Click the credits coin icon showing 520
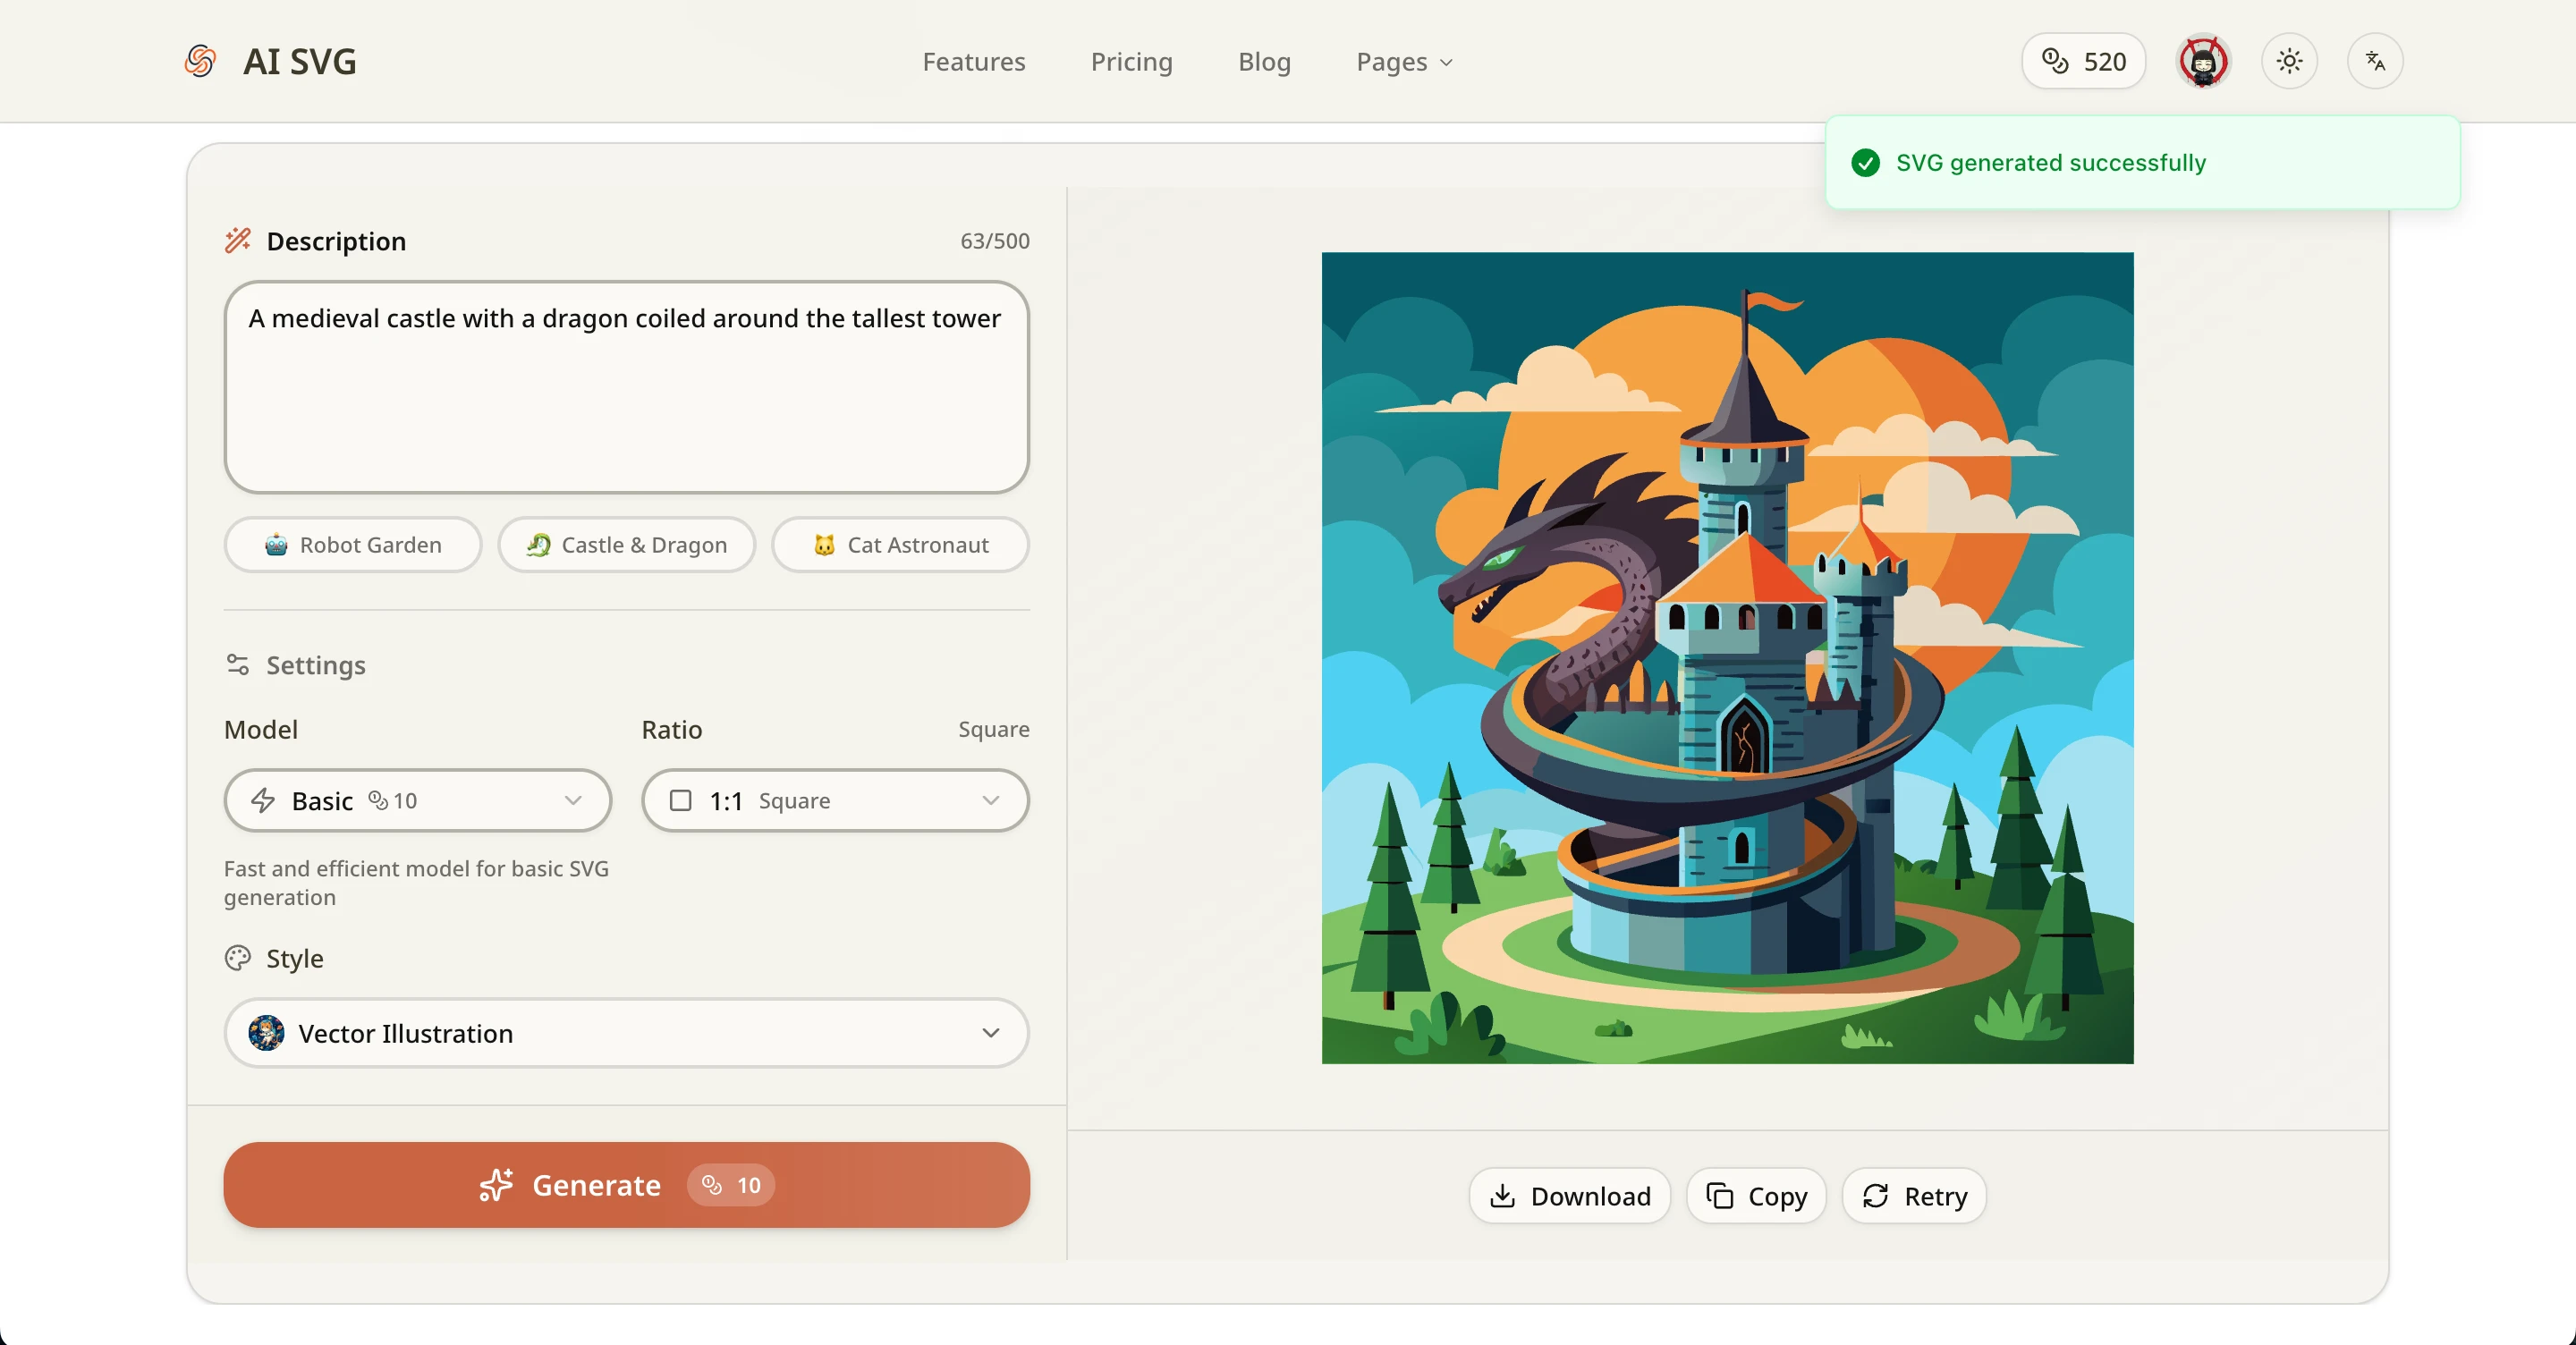2576x1345 pixels. 2055,61
